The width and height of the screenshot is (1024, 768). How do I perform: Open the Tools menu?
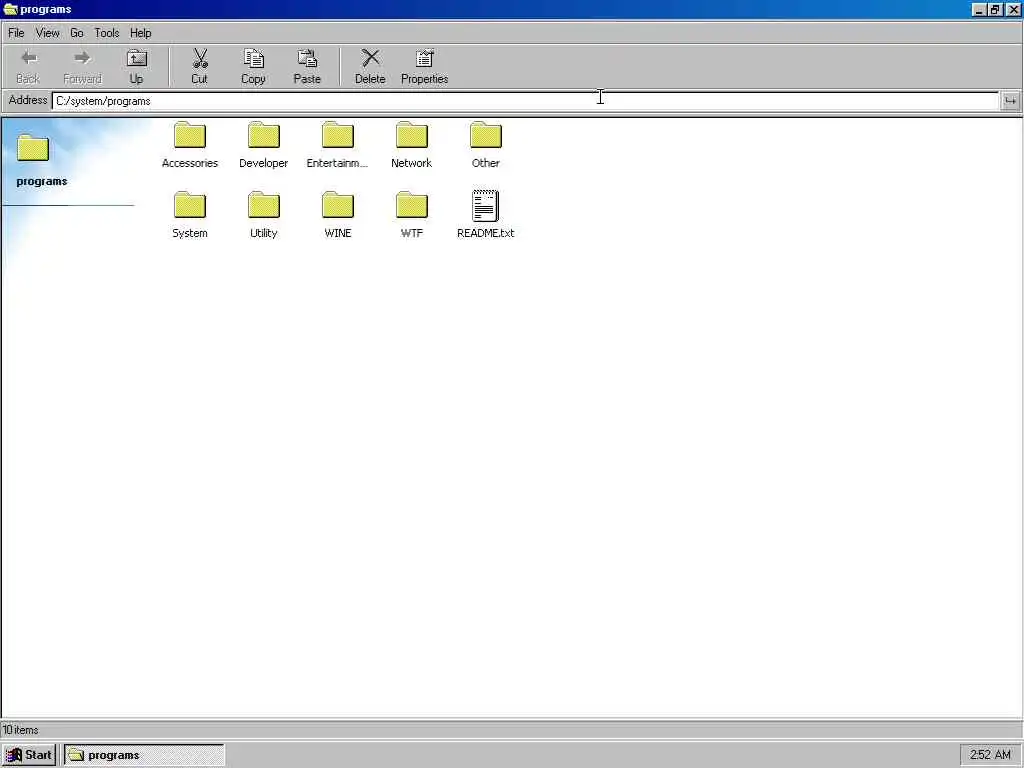(106, 33)
